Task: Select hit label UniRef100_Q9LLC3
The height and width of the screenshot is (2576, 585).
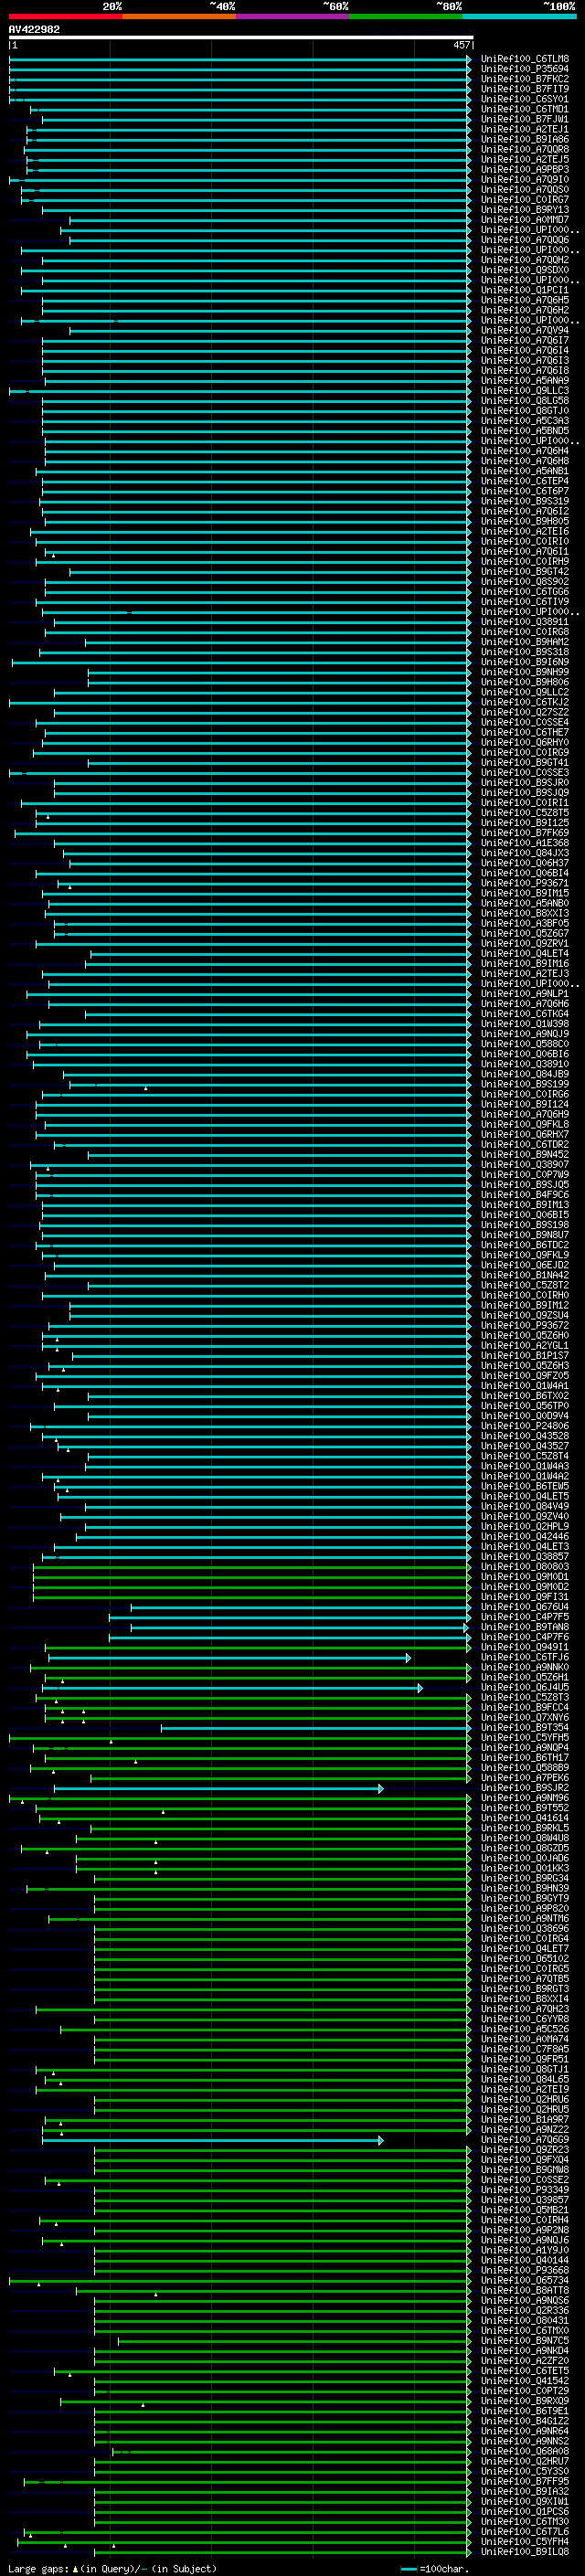Action: coord(524,390)
